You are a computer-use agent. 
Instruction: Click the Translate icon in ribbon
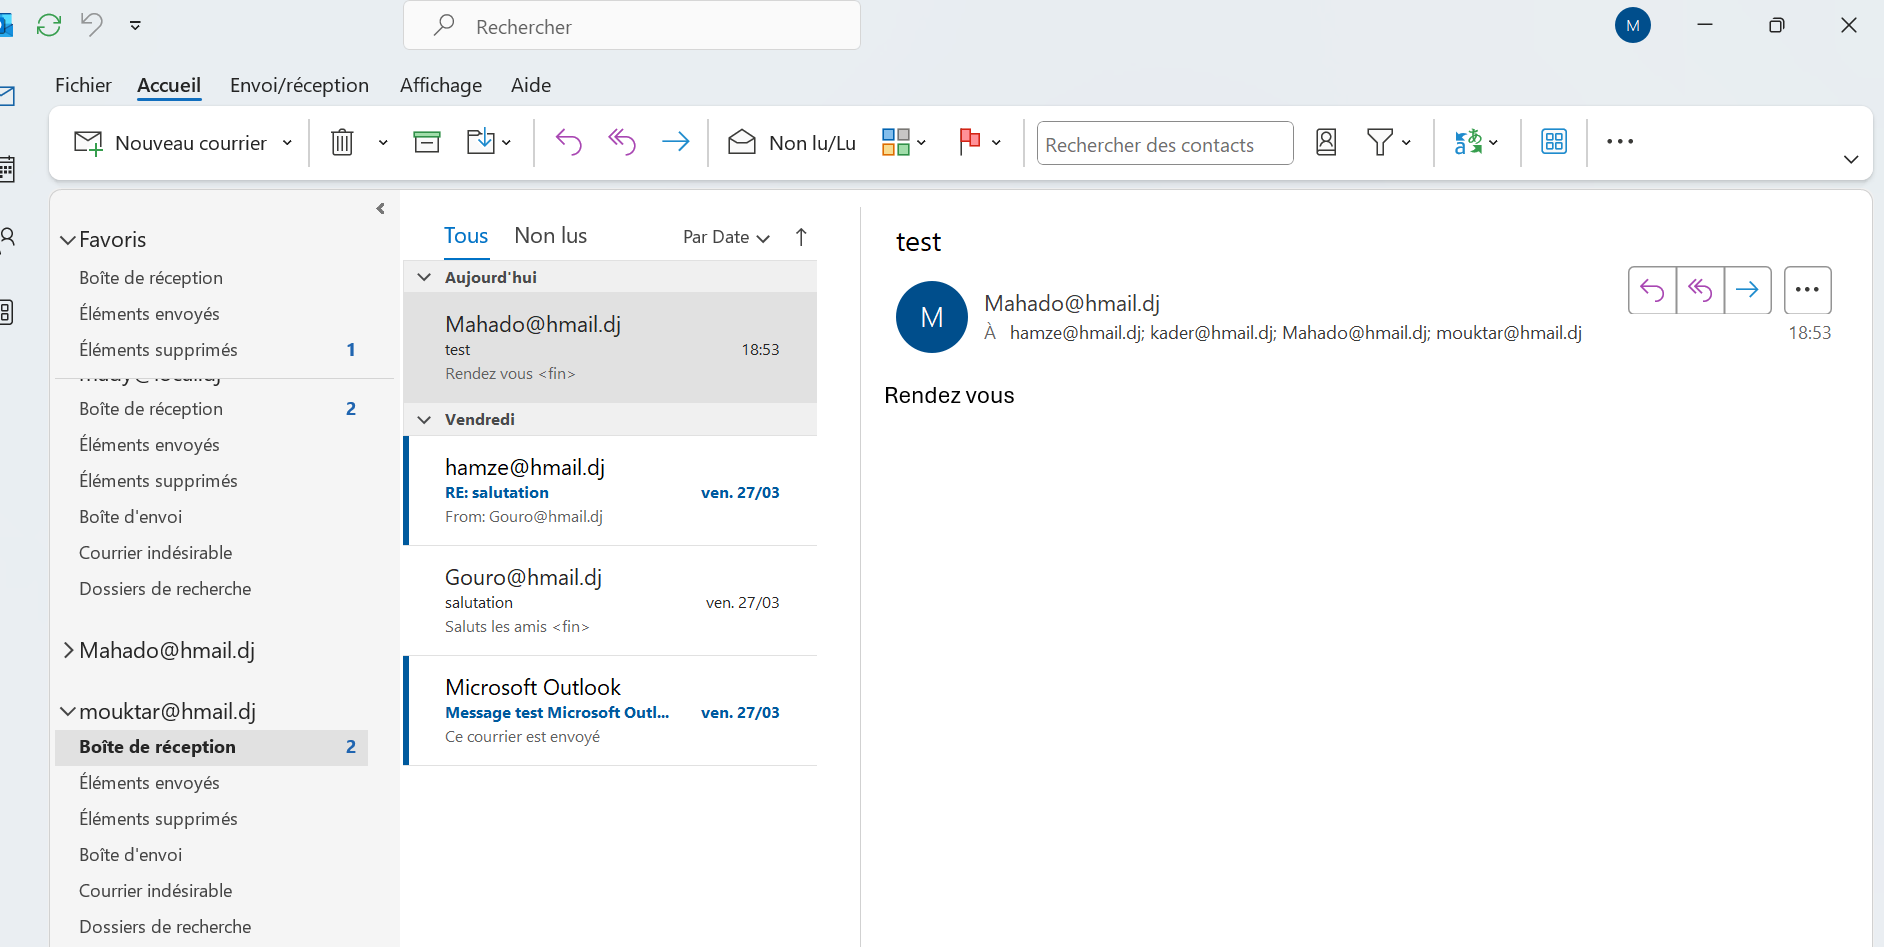tap(1468, 142)
